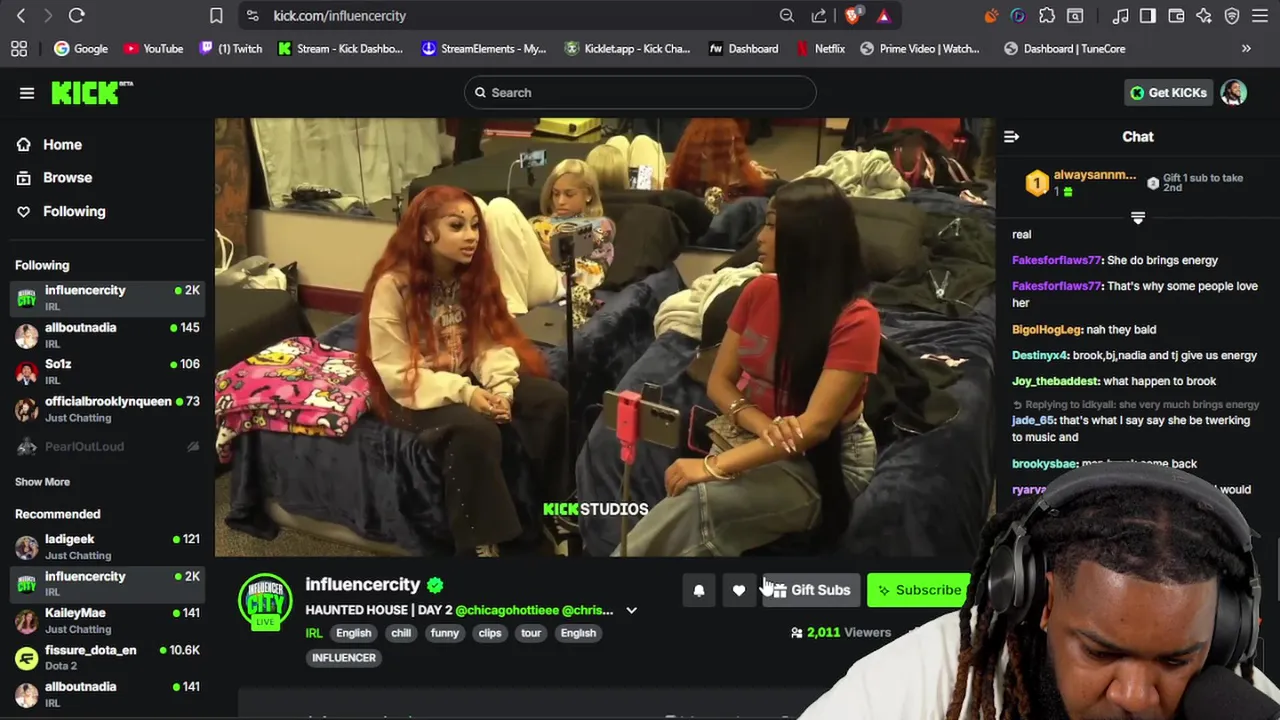Open the Brave VPN shield icon
Image resolution: width=1280 pixels, height=720 pixels.
coord(1232,16)
